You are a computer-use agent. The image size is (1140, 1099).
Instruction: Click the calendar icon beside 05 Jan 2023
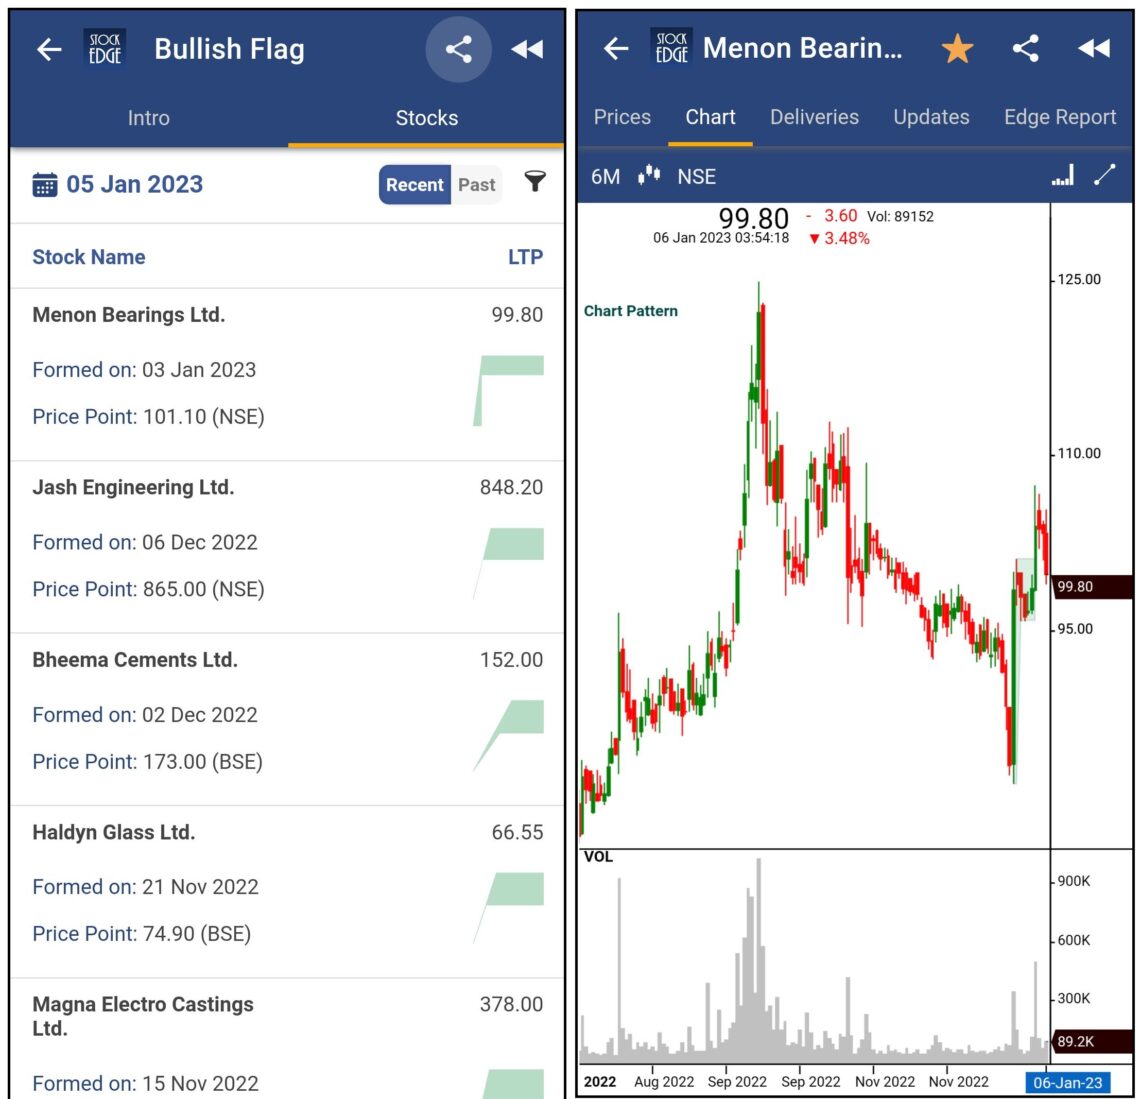click(47, 183)
